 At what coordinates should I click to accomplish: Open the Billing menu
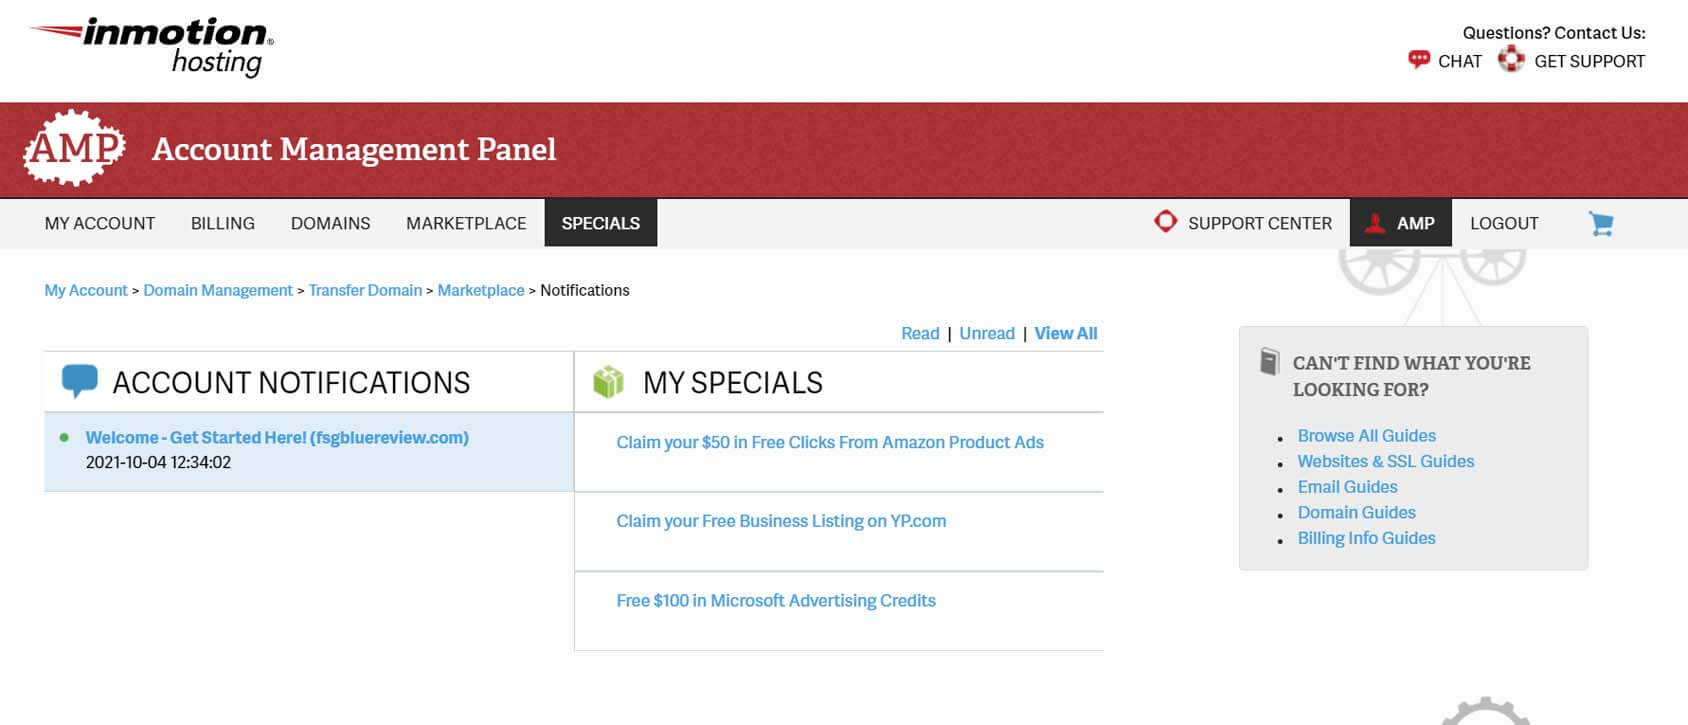(223, 223)
